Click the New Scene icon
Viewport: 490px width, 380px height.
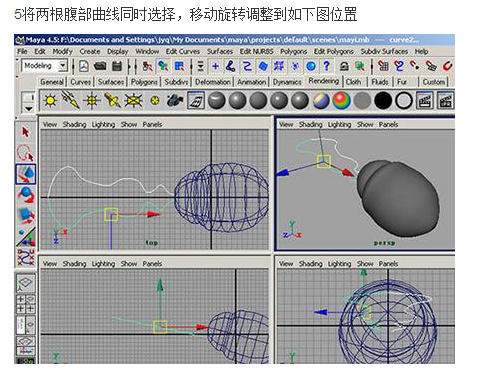tap(84, 66)
